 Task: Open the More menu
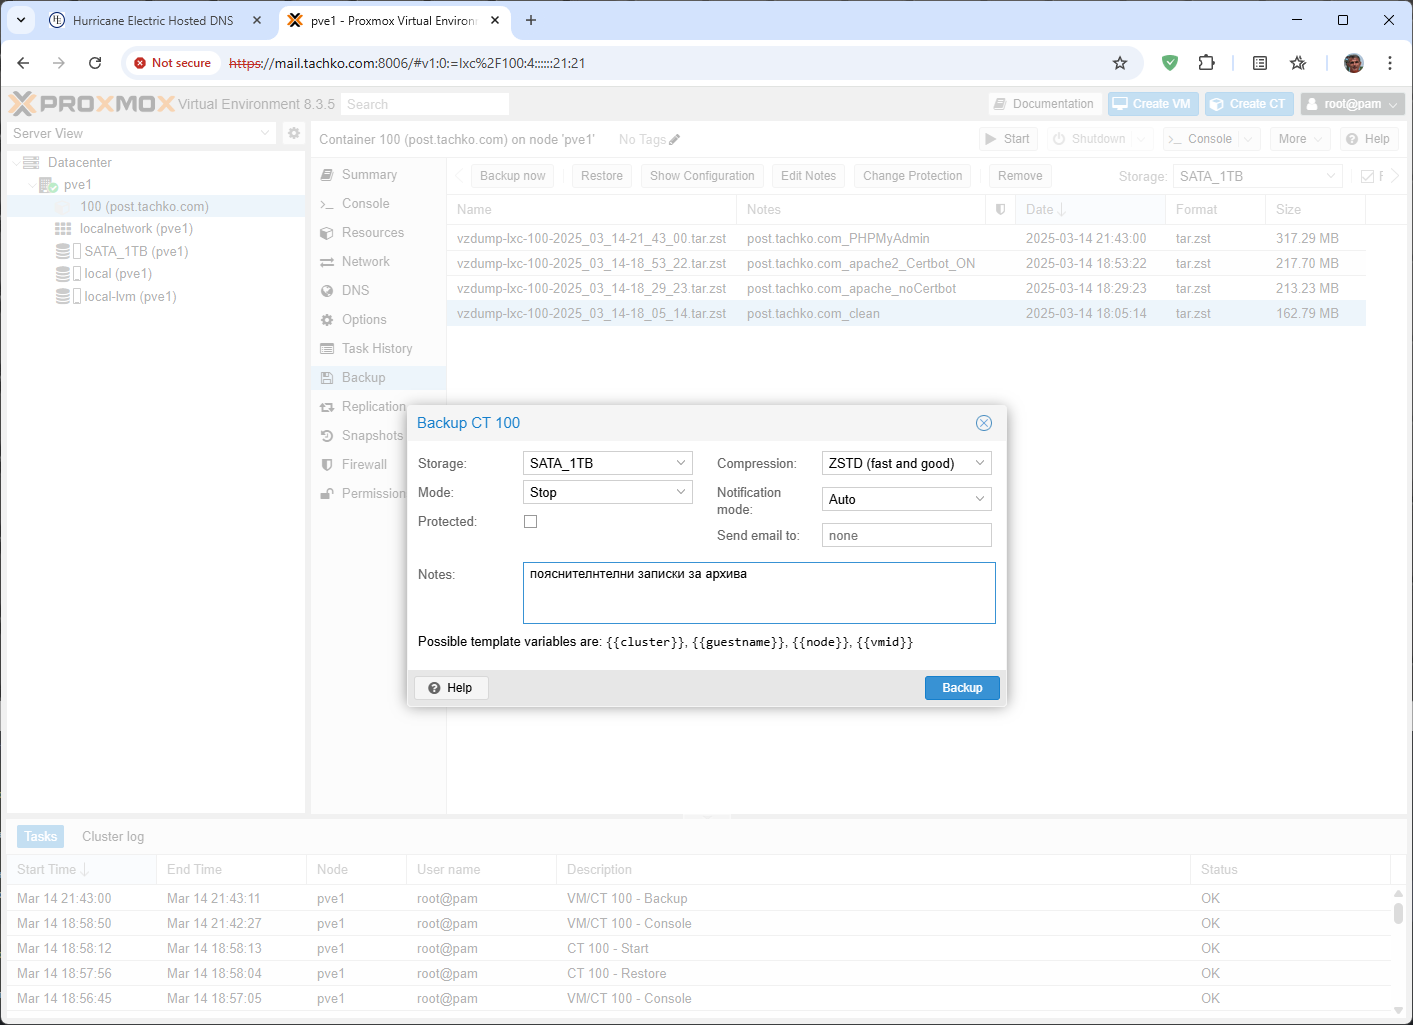[1299, 139]
